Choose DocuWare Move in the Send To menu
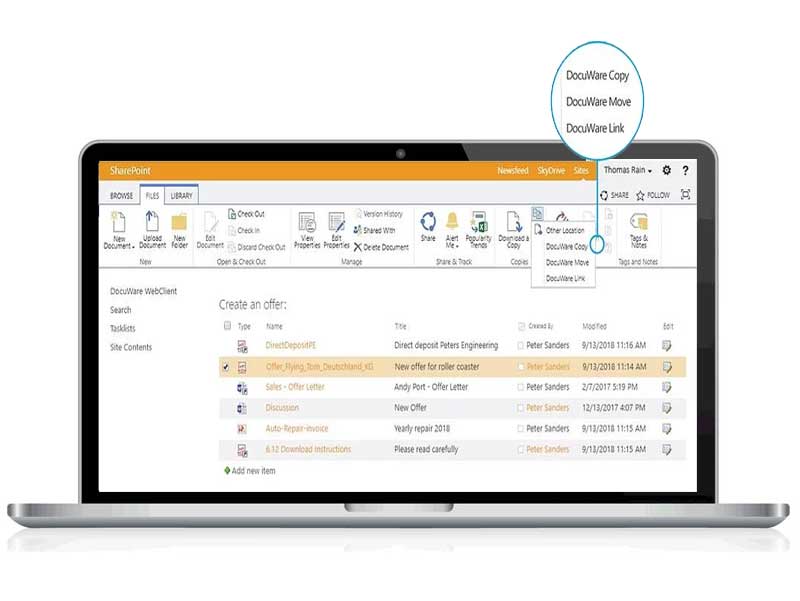This screenshot has height=601, width=800. (567, 263)
